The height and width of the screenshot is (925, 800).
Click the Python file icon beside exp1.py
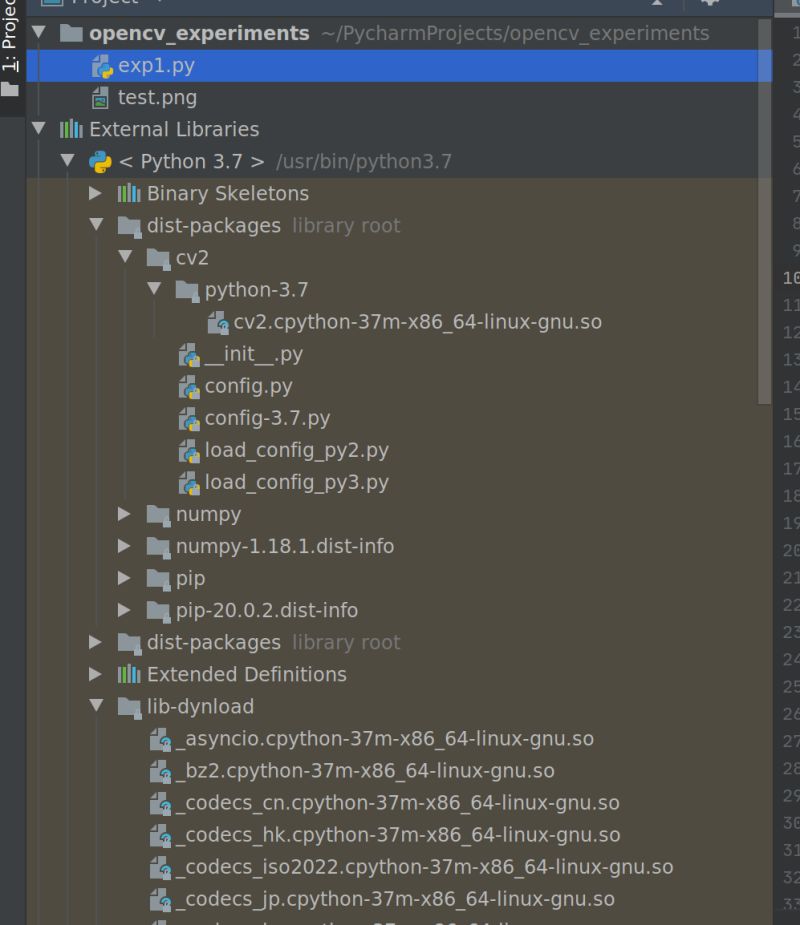pyautogui.click(x=102, y=65)
